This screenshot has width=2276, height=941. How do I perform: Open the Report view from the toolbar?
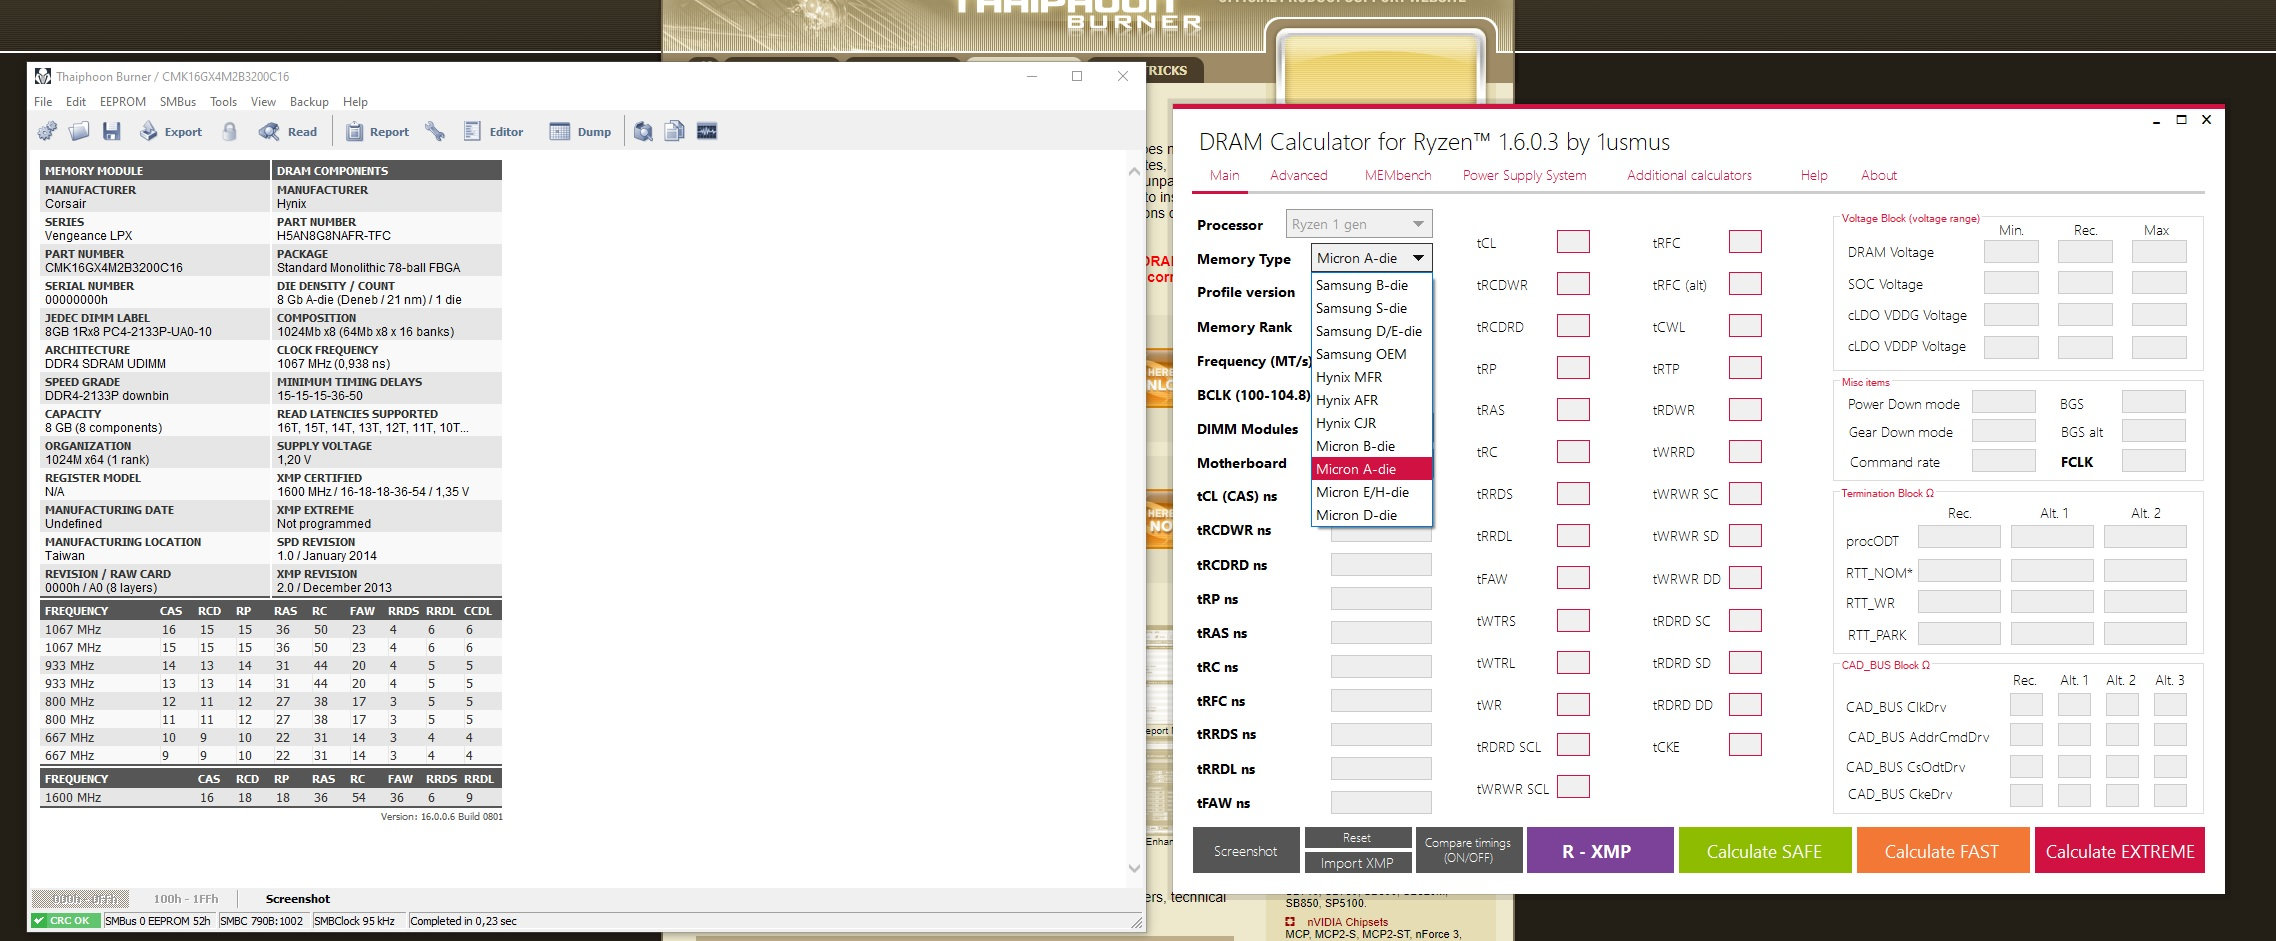[377, 131]
